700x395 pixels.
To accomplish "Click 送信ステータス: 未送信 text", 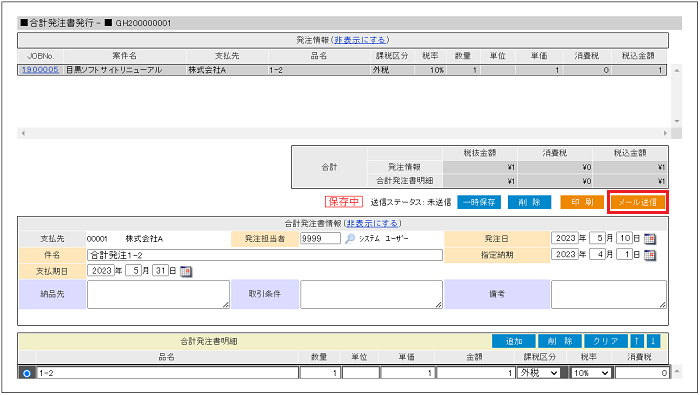I will point(411,202).
